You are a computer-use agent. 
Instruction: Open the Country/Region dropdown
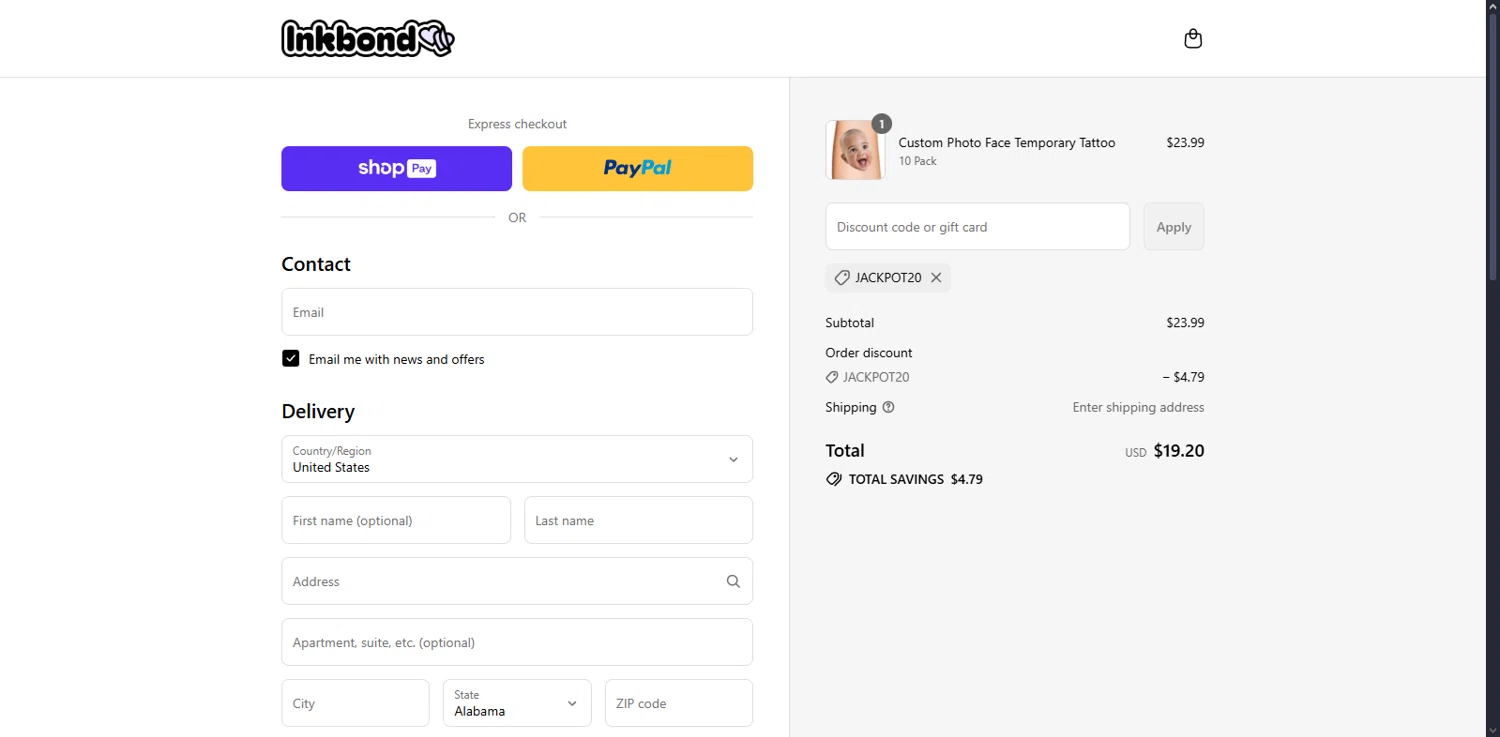517,459
